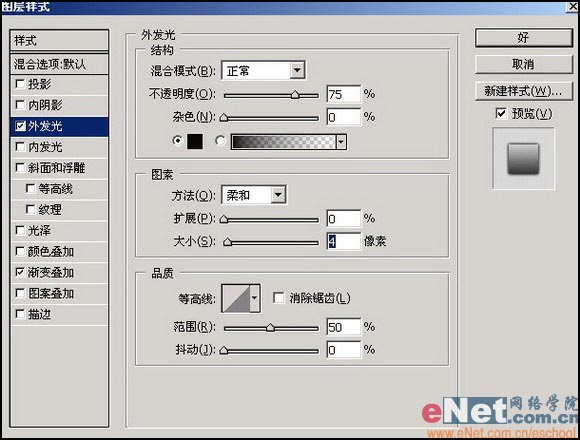
Task: Open the contour picker dropdown arrow
Action: (255, 298)
